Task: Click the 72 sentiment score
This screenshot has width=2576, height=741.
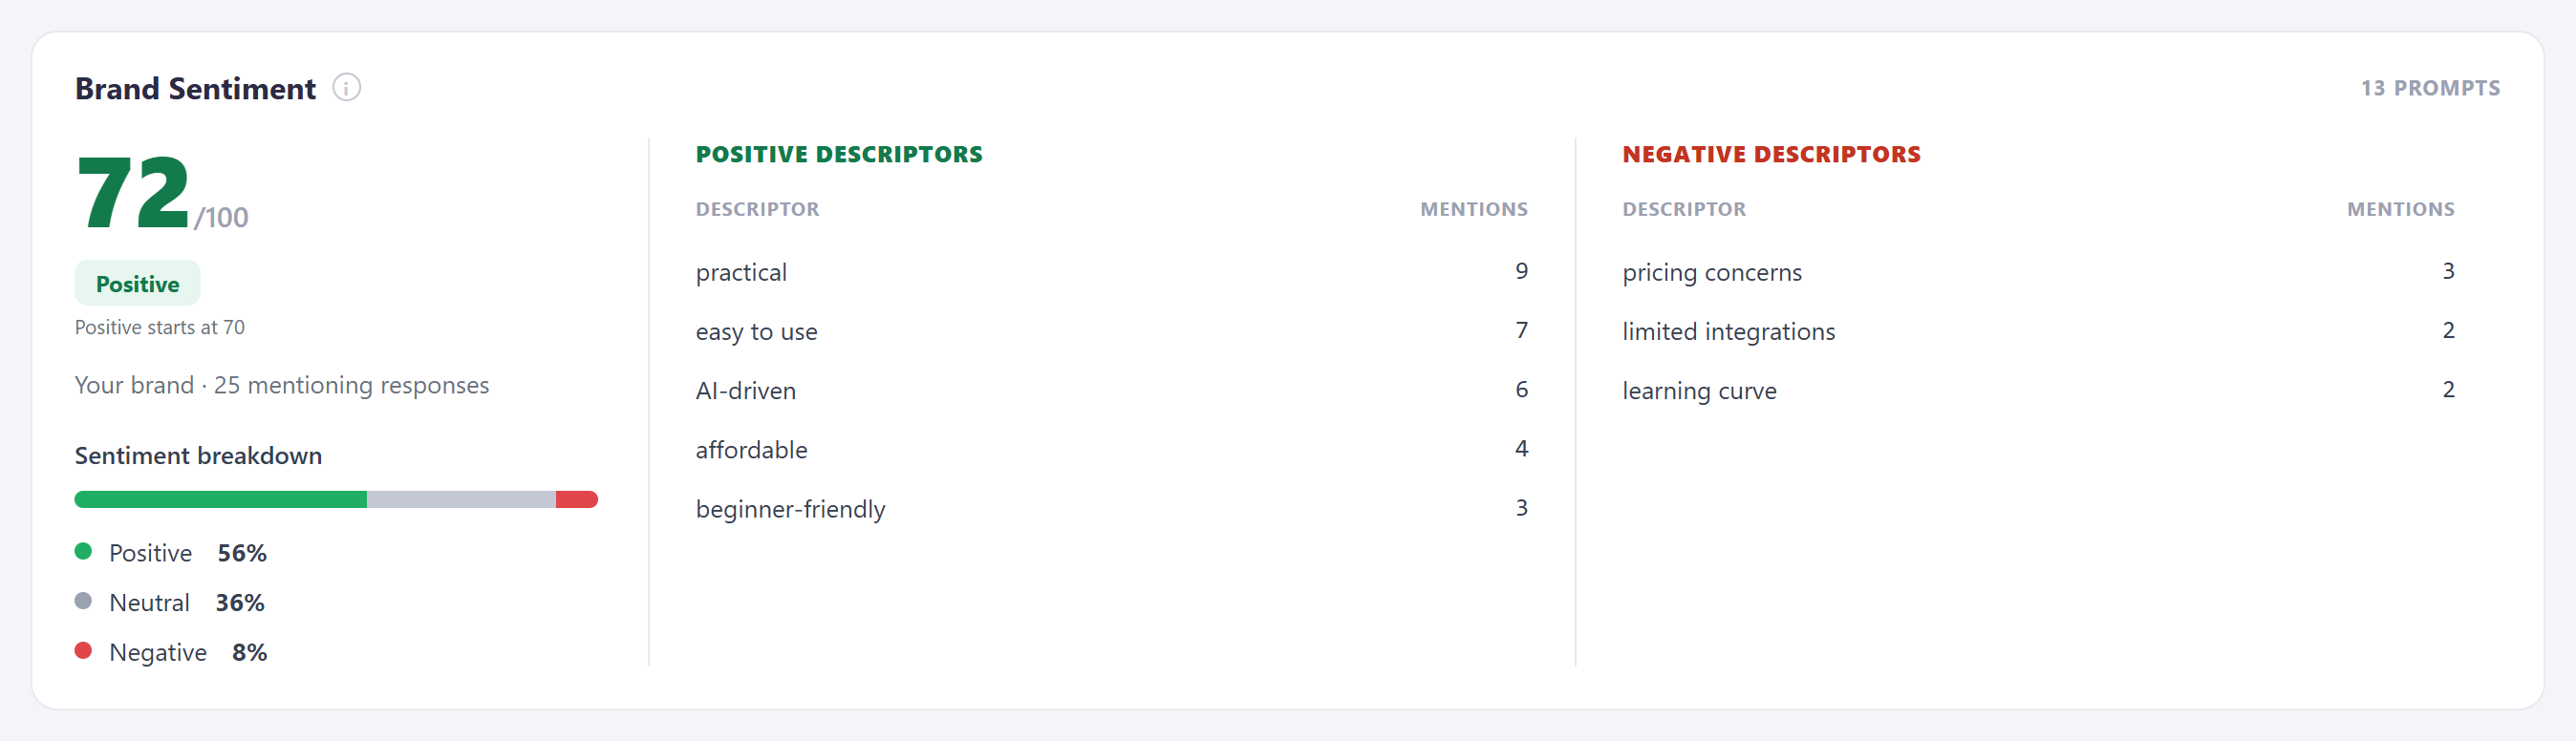Action: [133, 192]
